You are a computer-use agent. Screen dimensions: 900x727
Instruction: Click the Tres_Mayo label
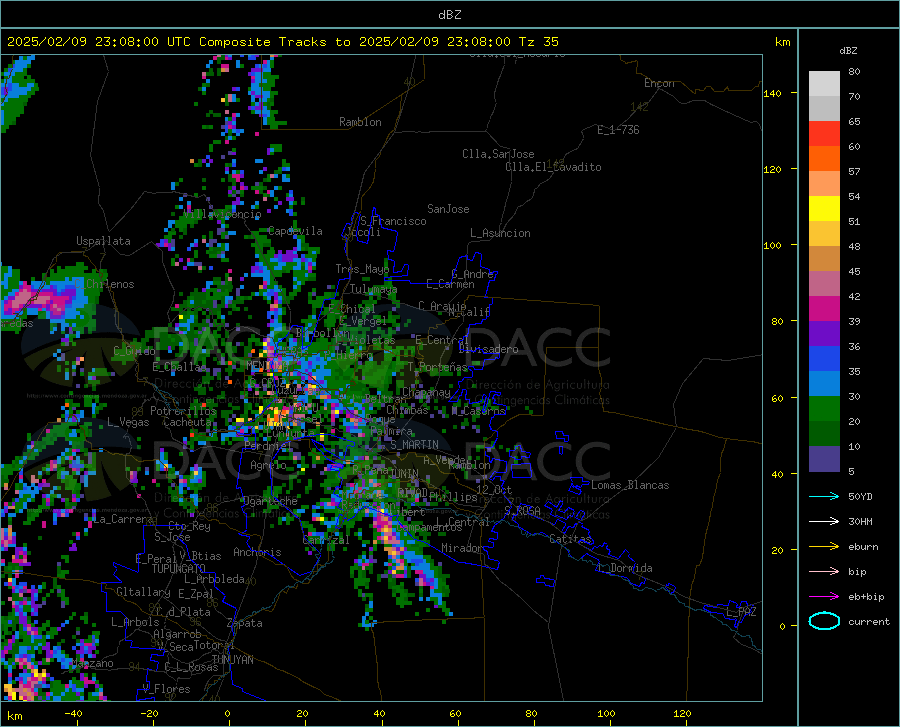362,269
